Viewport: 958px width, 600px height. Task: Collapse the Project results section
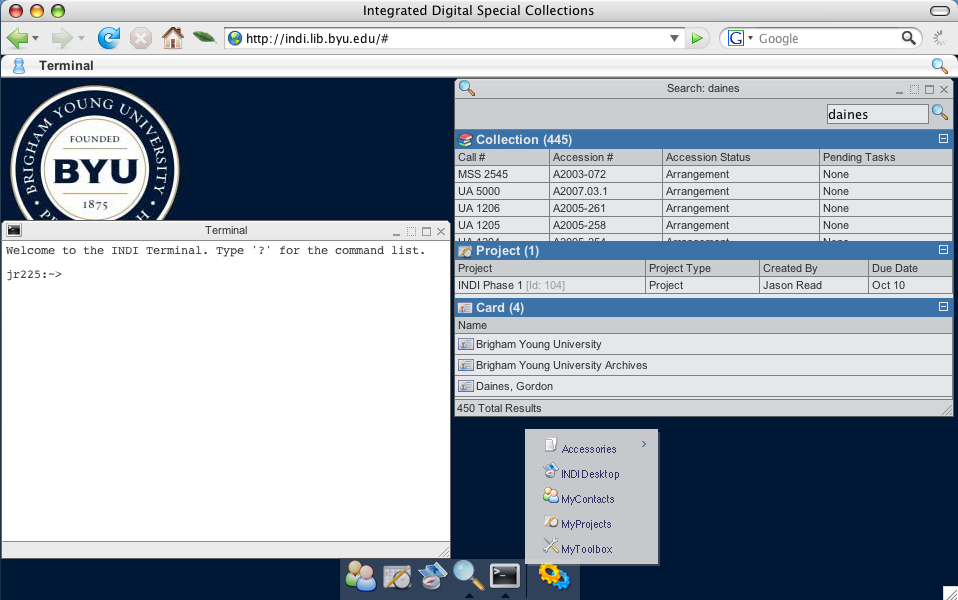(x=943, y=249)
